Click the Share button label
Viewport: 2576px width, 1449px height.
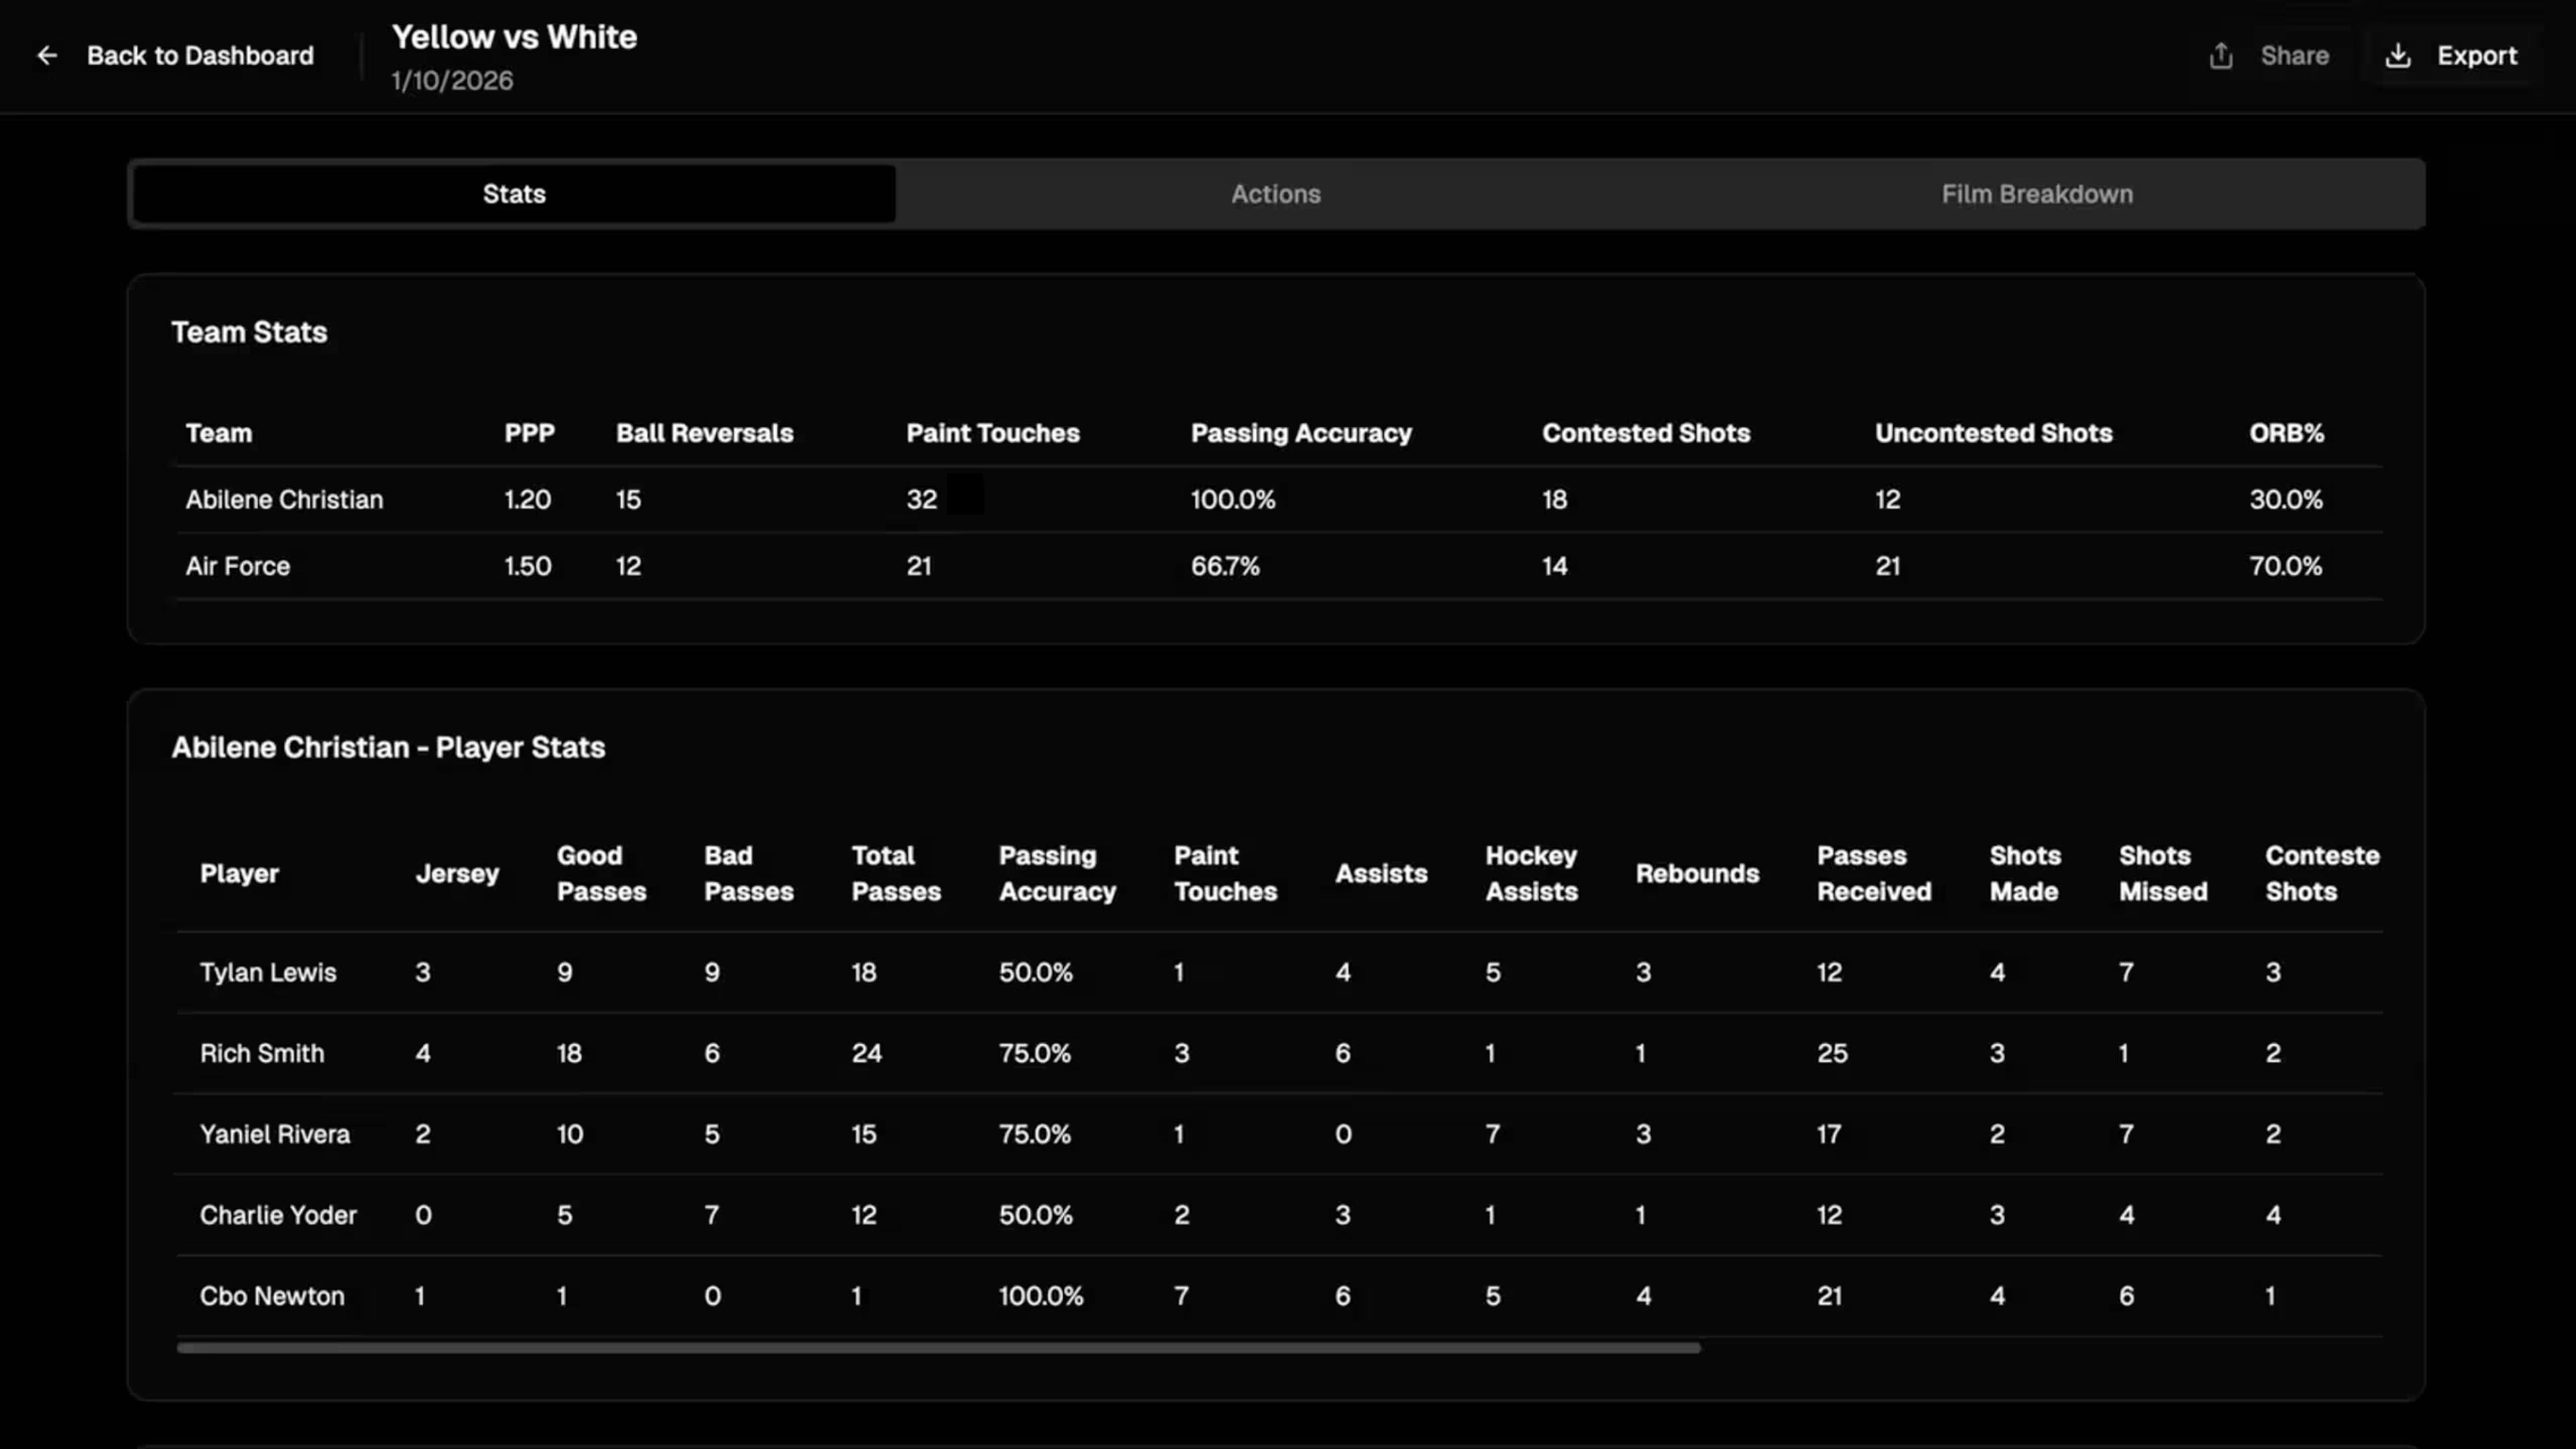point(2295,56)
